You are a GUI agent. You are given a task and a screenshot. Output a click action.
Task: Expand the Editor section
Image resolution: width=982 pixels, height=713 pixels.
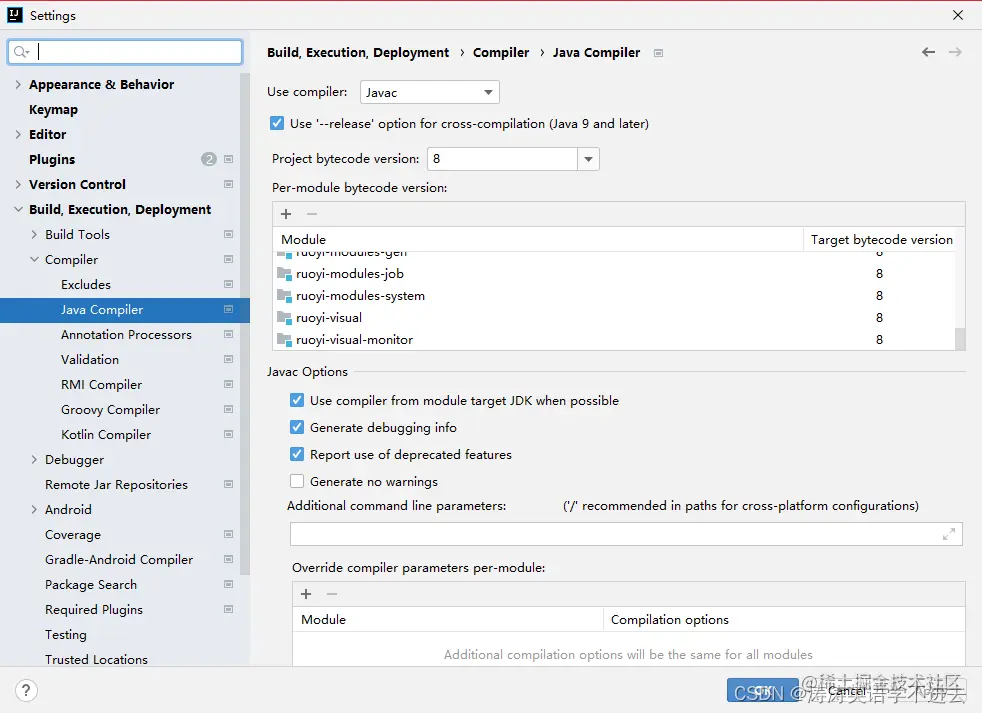point(18,134)
